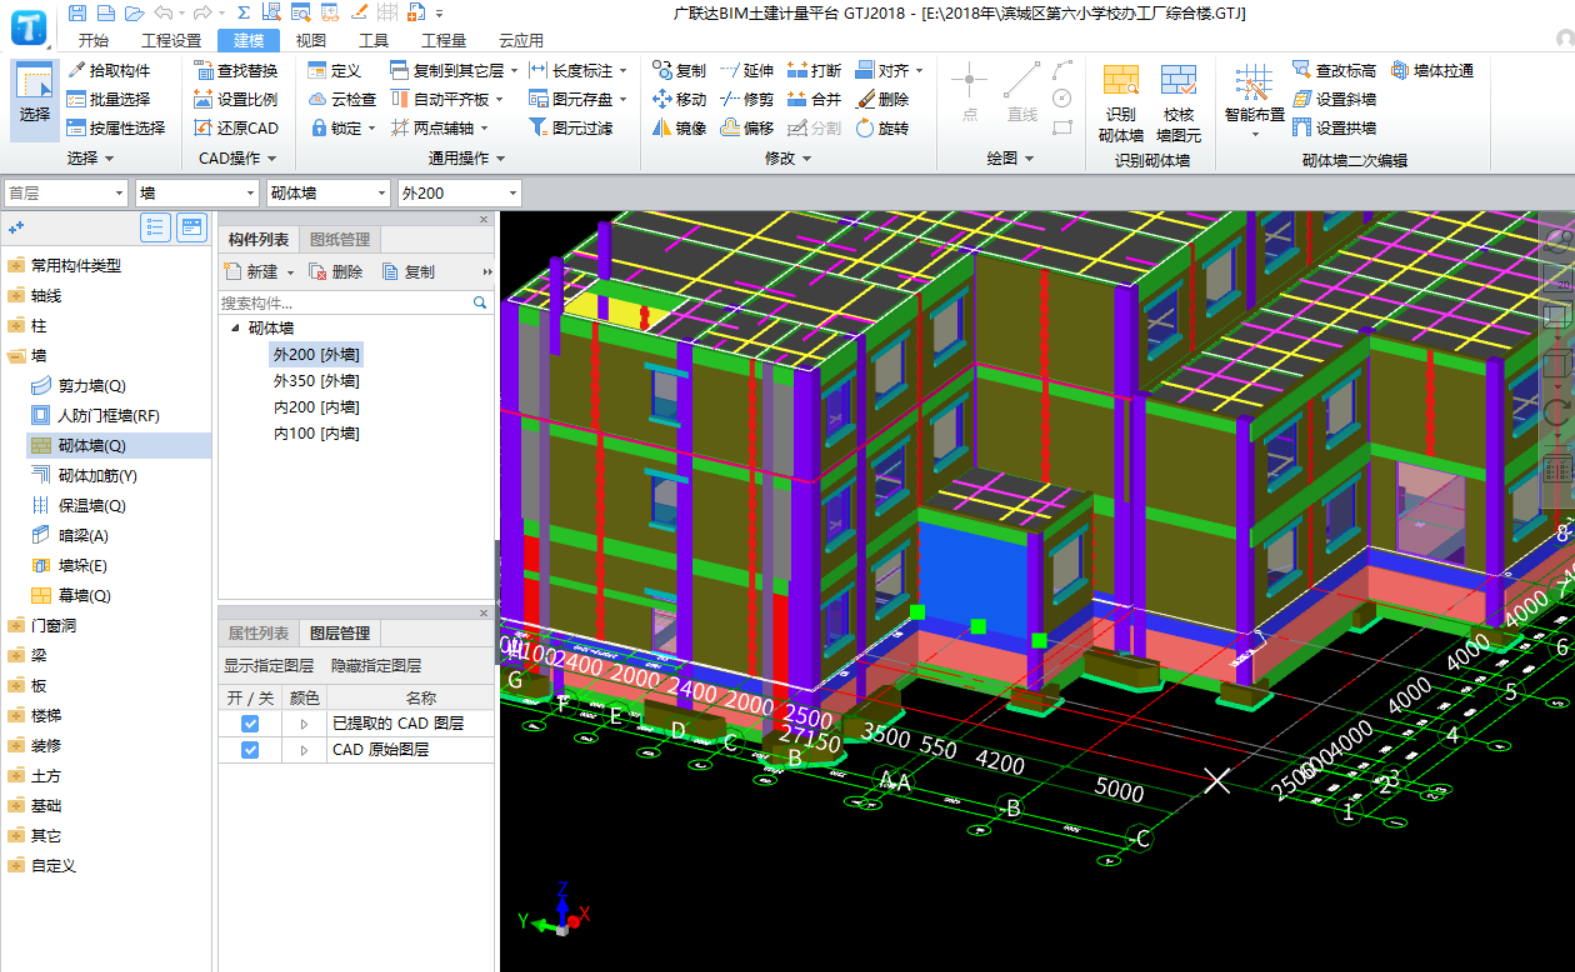This screenshot has width=1575, height=972.
Task: Open the 云应用 ribbon tab
Action: tap(521, 40)
